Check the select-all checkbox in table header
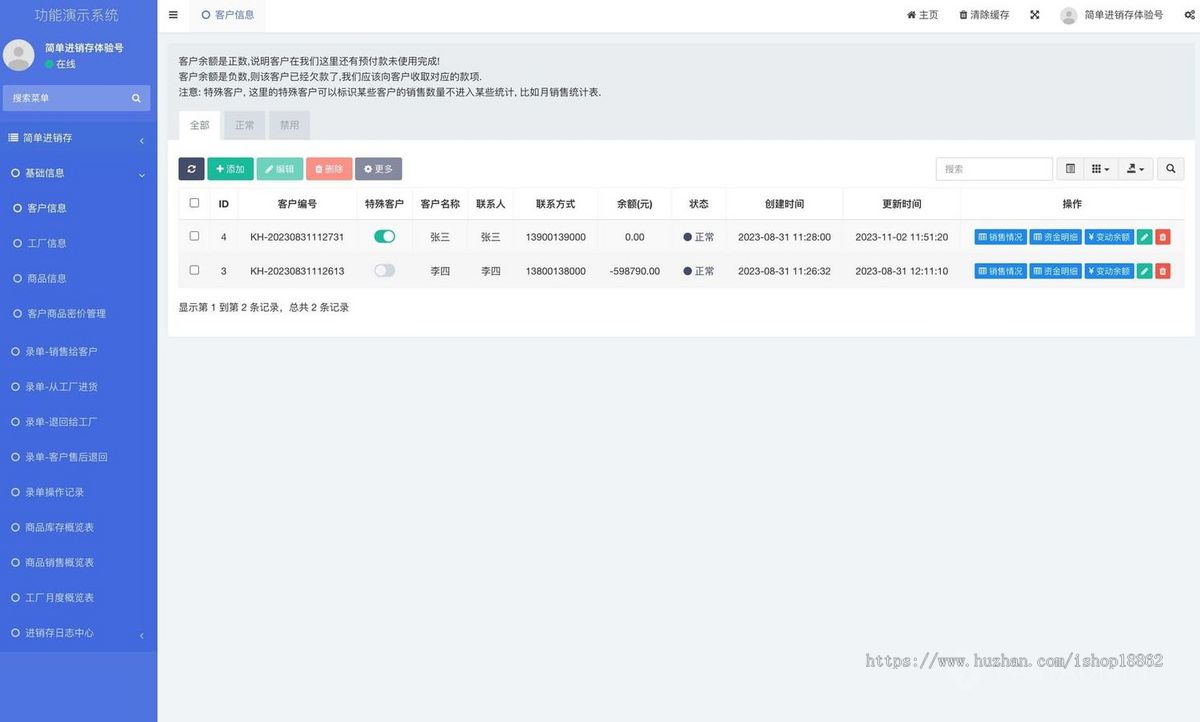Image resolution: width=1200 pixels, height=722 pixels. tap(194, 203)
